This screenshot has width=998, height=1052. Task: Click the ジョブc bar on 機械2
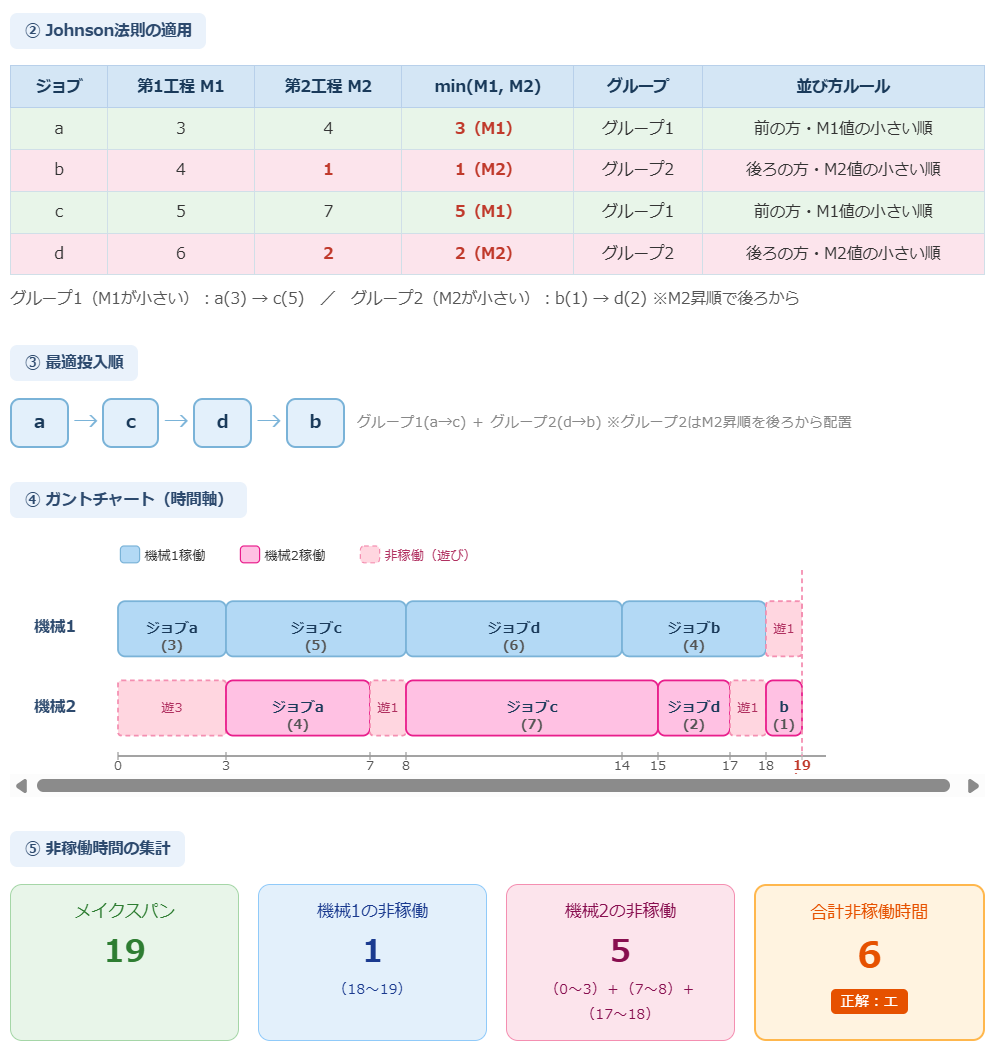531,708
